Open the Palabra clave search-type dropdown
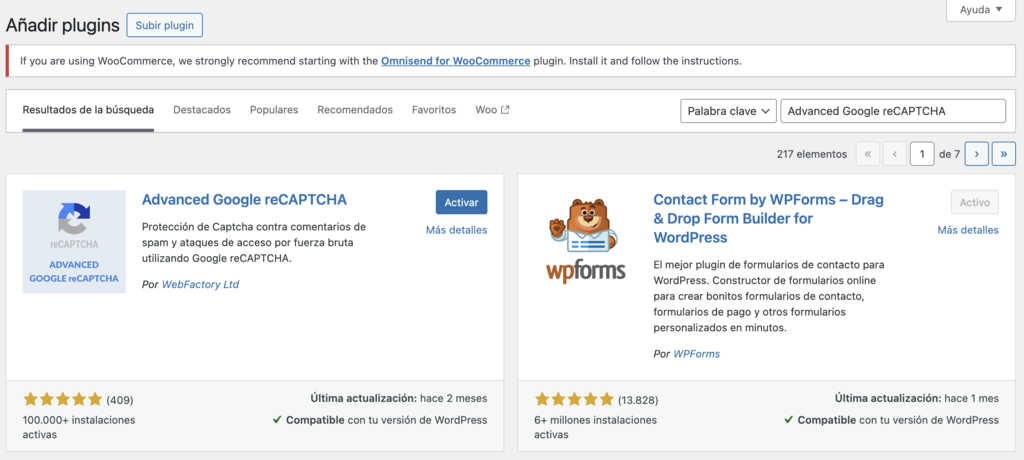Screen dimensions: 1024x460 (x=728, y=111)
